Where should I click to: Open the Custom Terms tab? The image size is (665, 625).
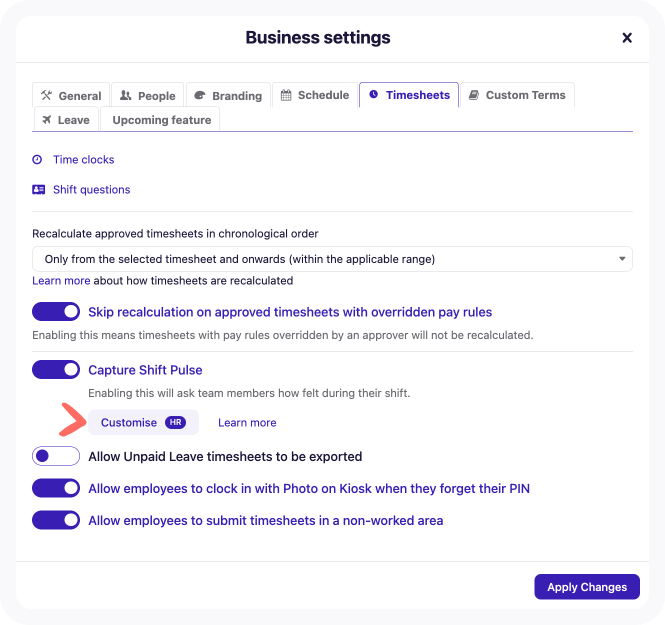[x=517, y=95]
